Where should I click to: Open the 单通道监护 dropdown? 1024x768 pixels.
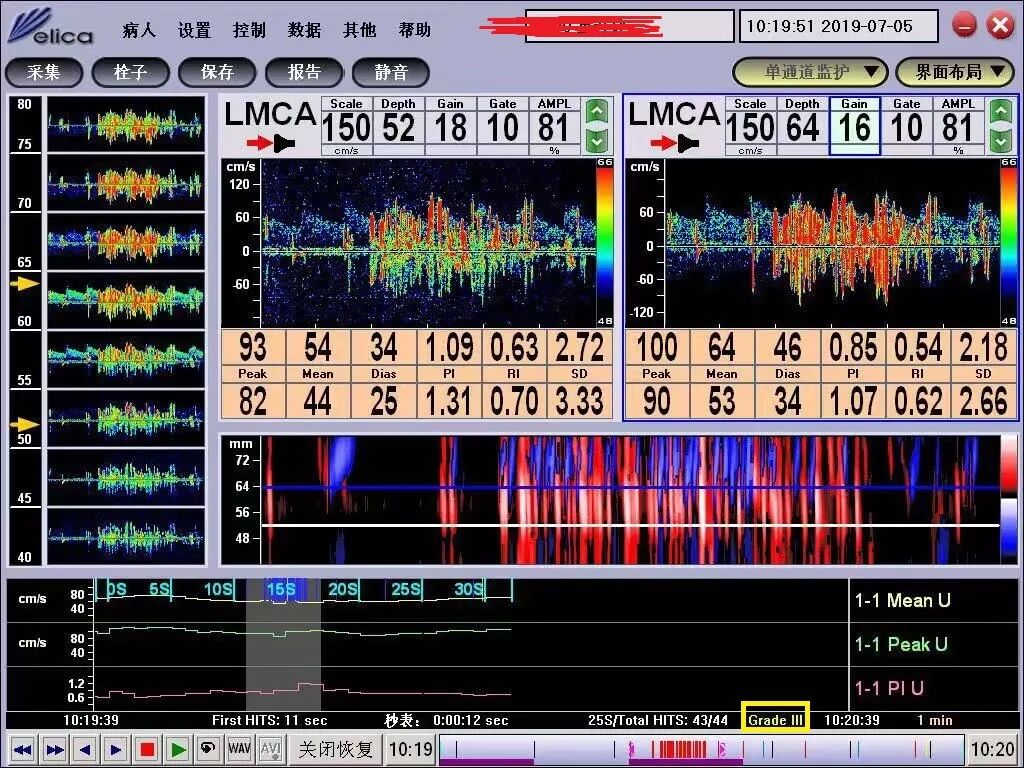click(x=810, y=72)
